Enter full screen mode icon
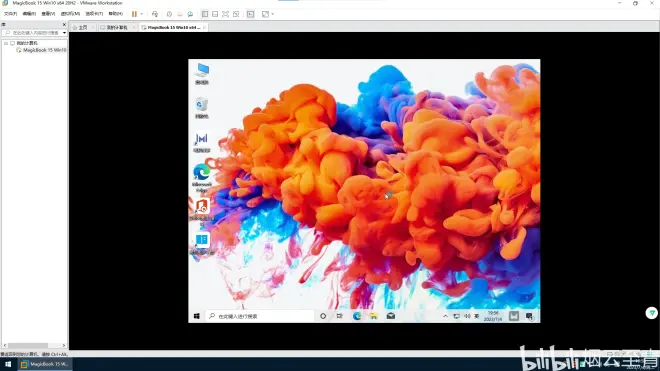This screenshot has height=371, width=660. (x=226, y=14)
